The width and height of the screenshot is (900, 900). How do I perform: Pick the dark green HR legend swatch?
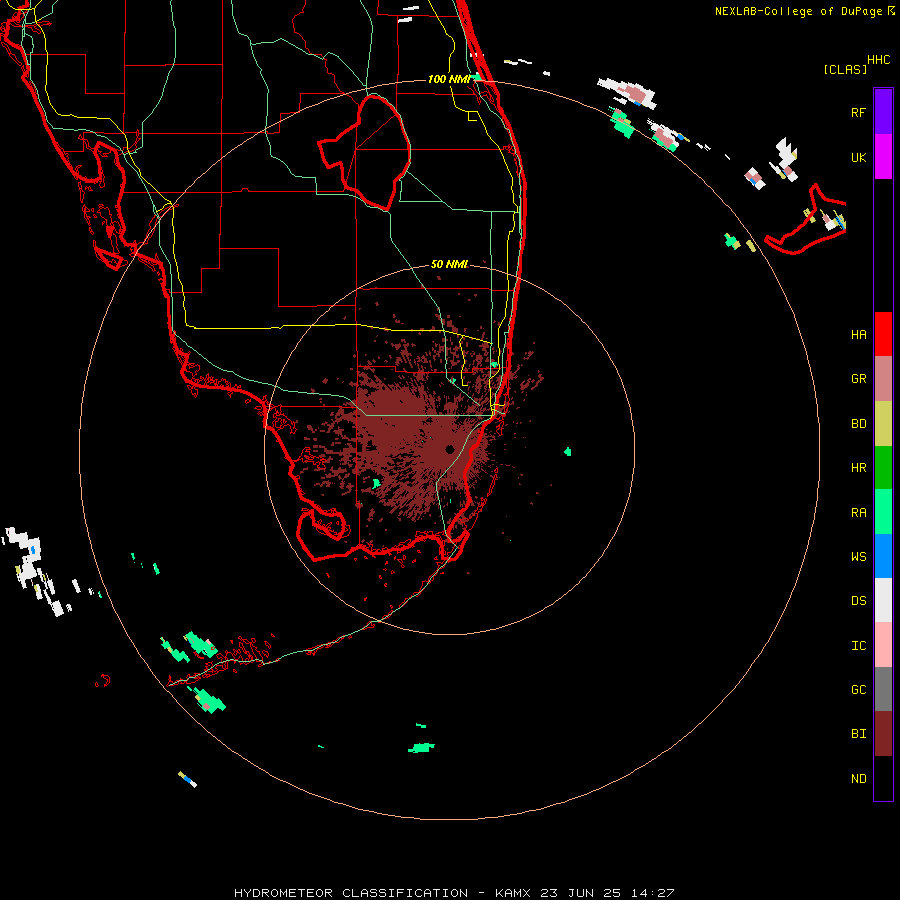883,468
